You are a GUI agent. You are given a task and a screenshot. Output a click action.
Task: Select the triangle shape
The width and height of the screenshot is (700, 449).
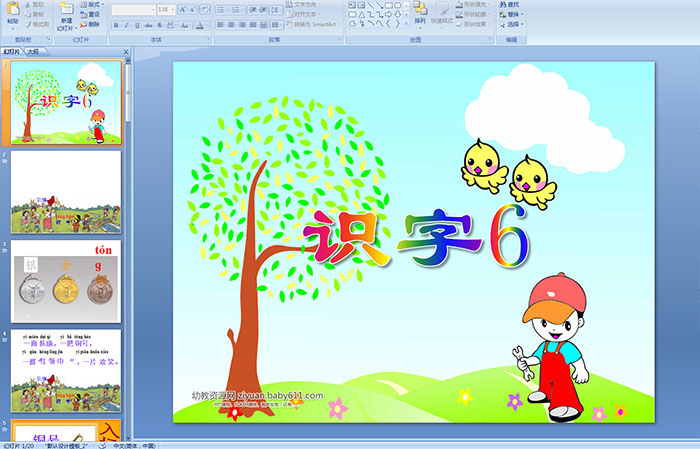[362, 14]
